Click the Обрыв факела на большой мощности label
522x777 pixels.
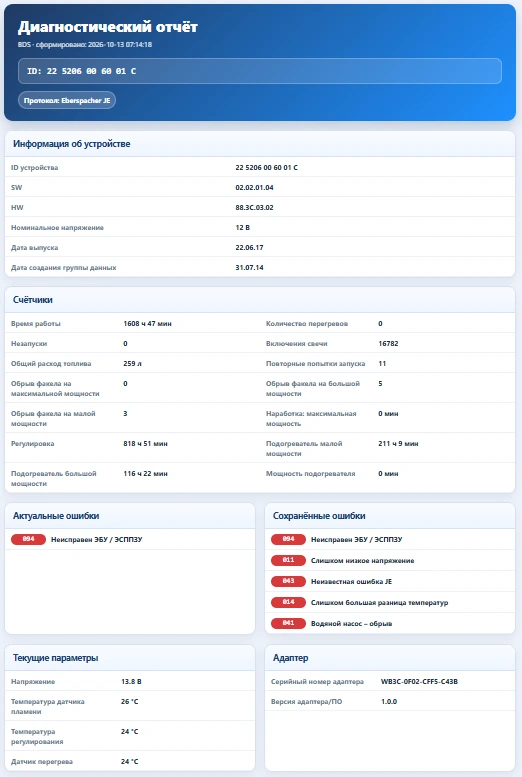click(x=313, y=388)
